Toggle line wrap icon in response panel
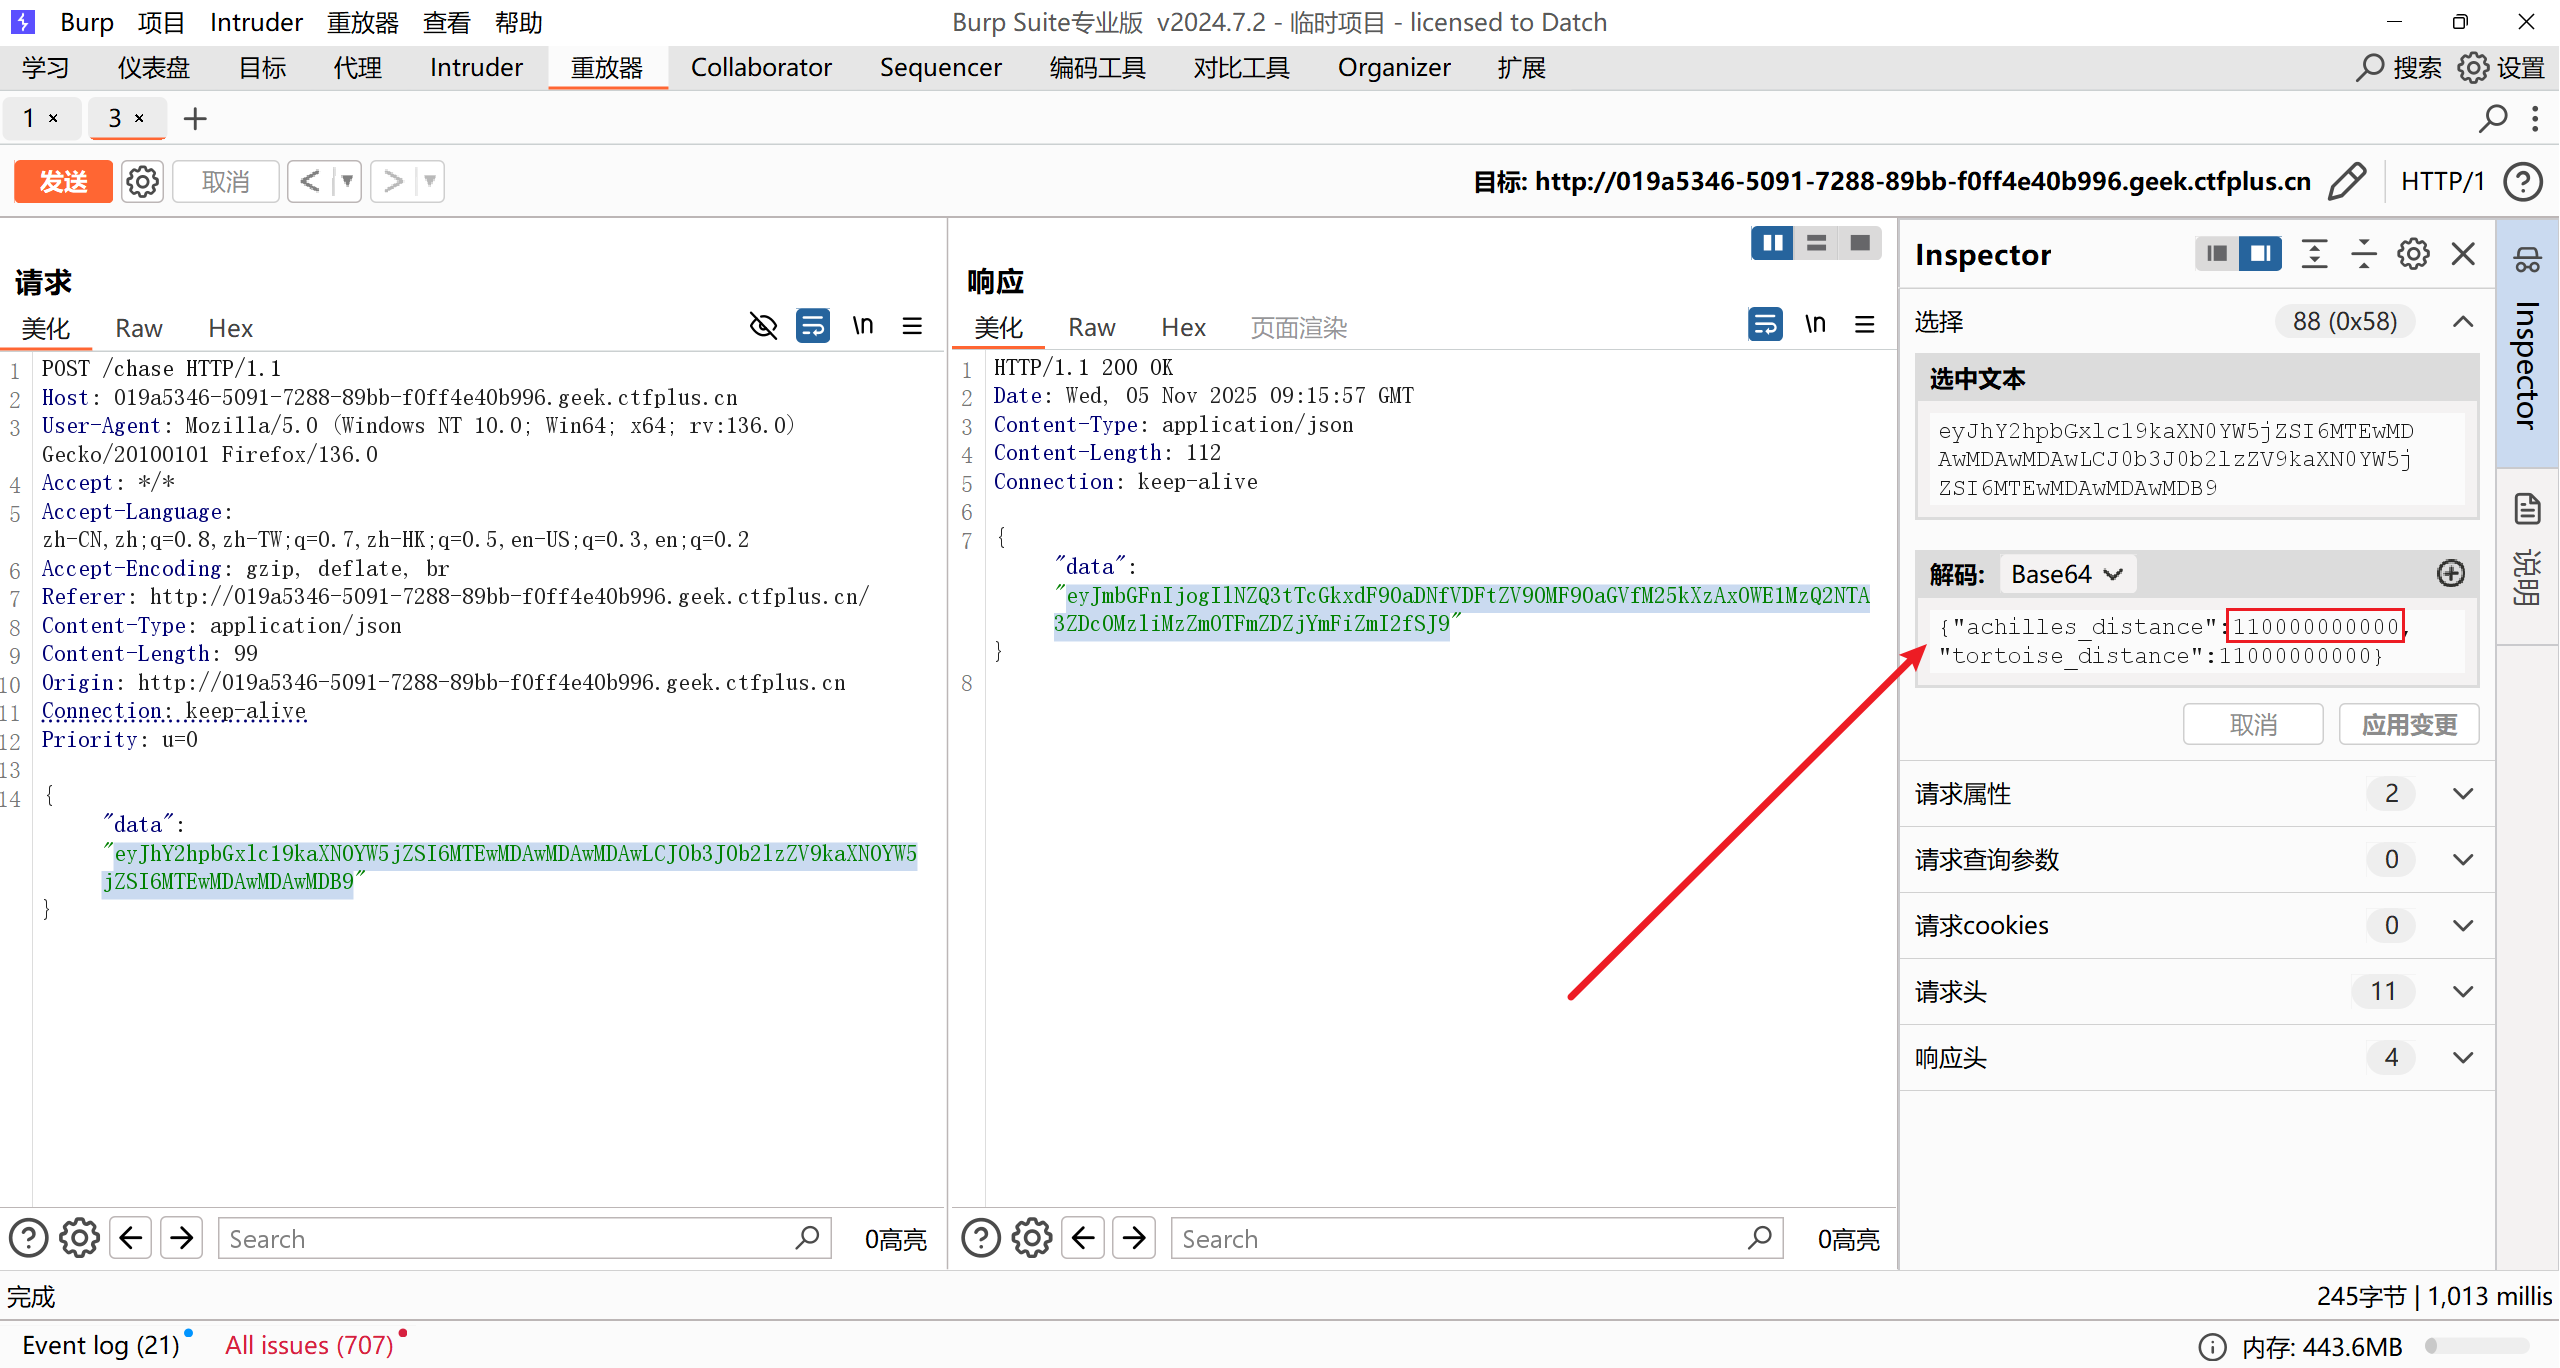The image size is (2560, 1368). [1765, 325]
